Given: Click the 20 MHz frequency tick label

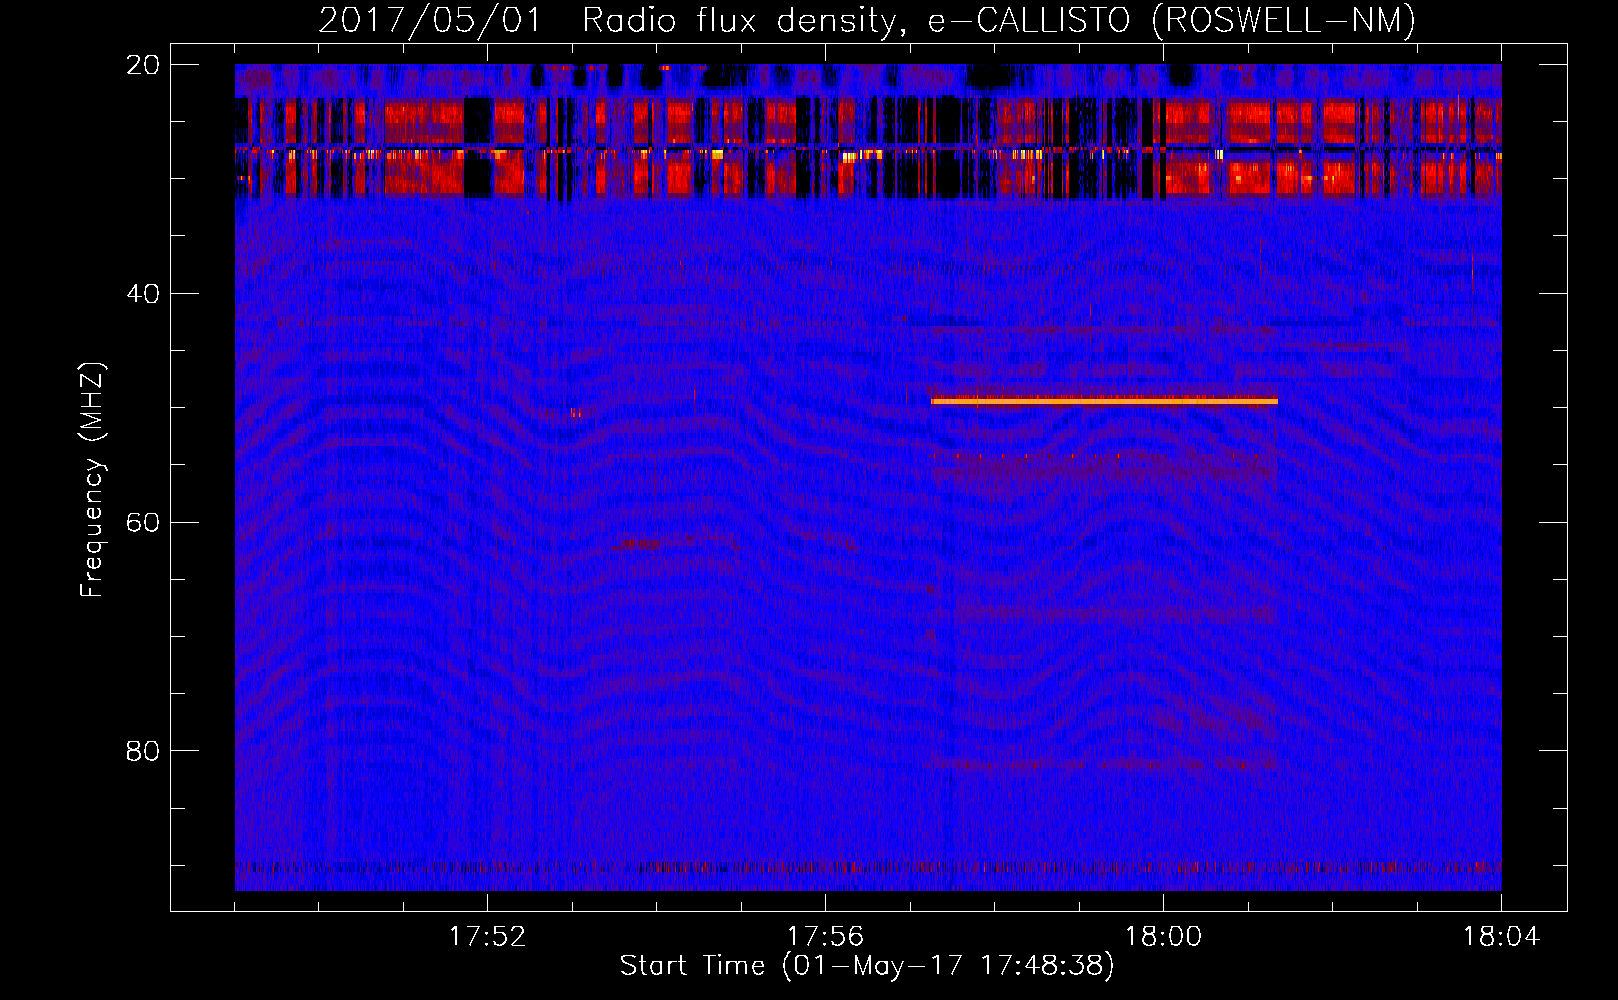Looking at the screenshot, I should 142,65.
